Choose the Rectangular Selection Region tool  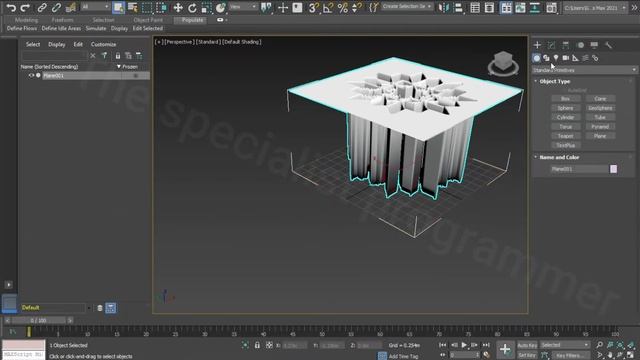click(x=147, y=7)
